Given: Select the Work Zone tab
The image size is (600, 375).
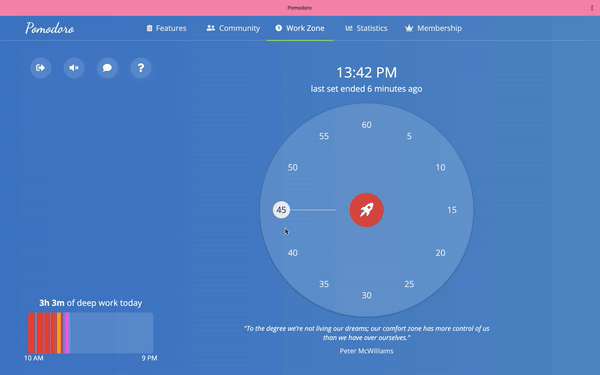Looking at the screenshot, I should pyautogui.click(x=300, y=28).
